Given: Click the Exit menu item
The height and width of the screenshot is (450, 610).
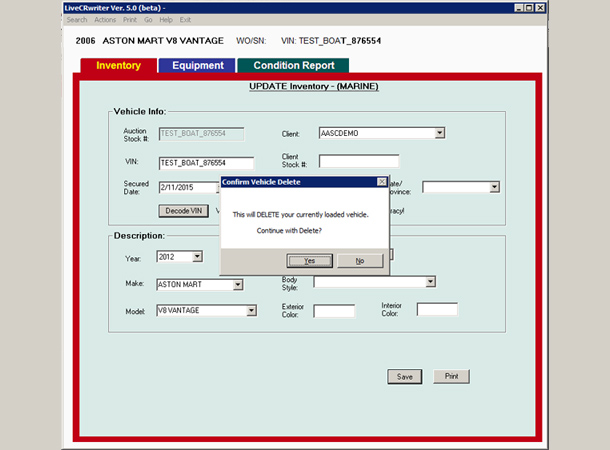Looking at the screenshot, I should click(x=185, y=20).
